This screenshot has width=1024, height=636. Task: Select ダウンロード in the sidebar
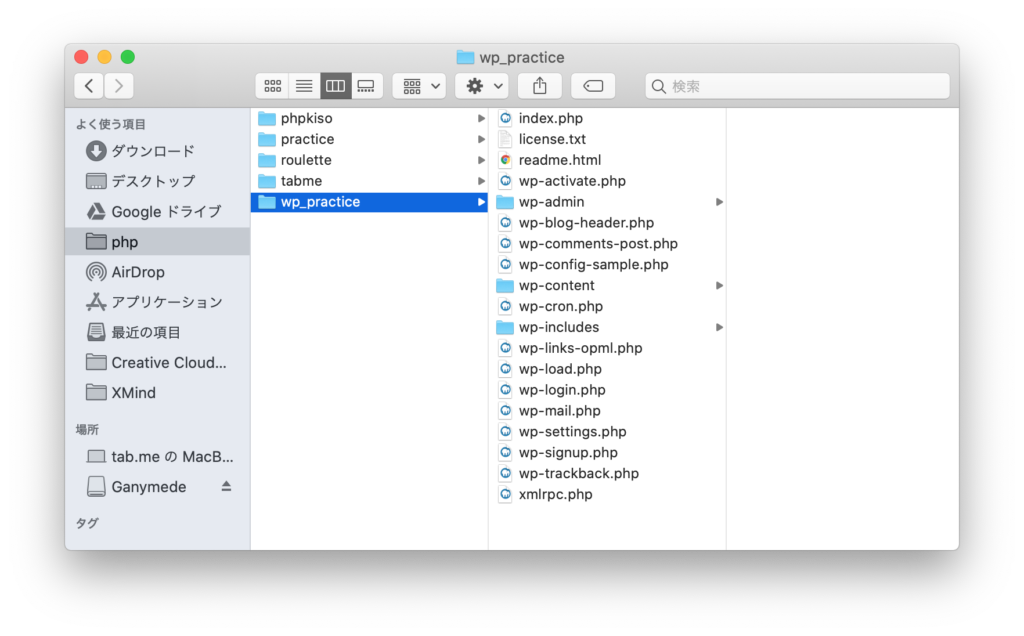click(152, 151)
